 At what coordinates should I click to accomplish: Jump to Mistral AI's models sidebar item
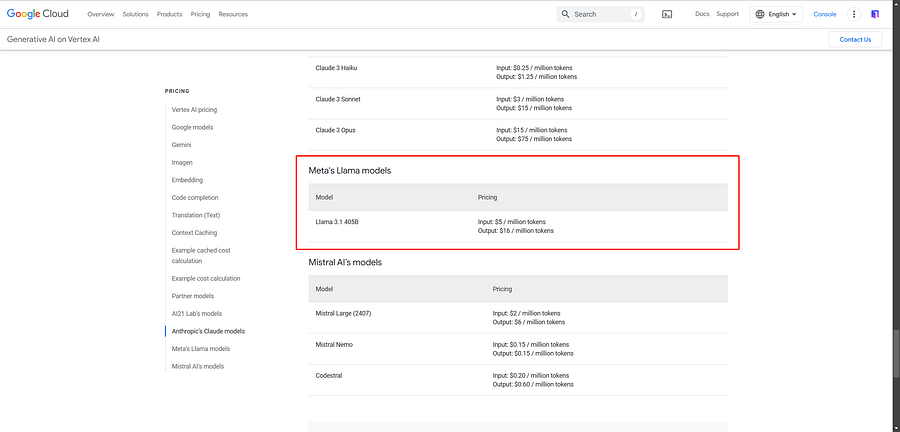[197, 366]
